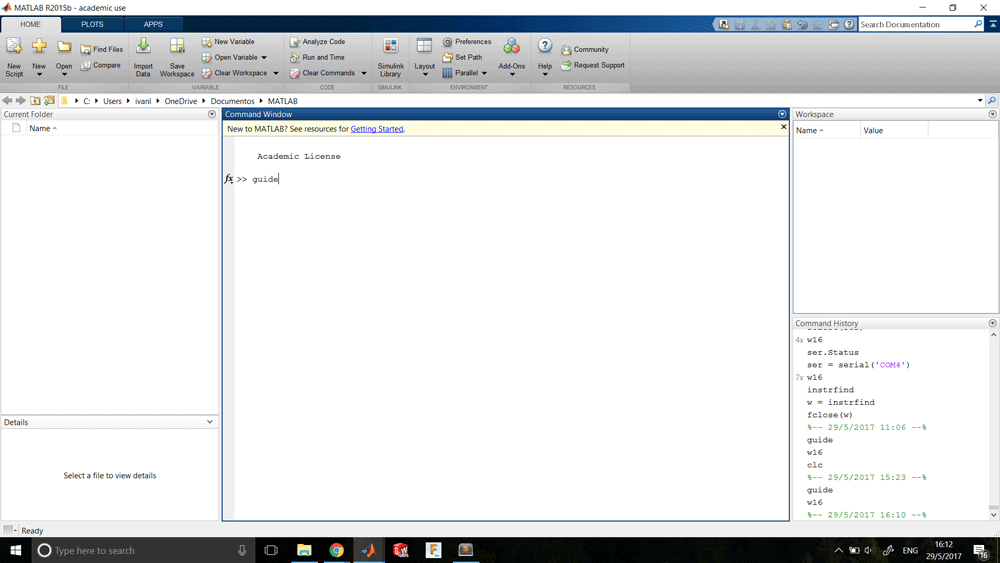Switch to the PLOTS tab
This screenshot has height=563, width=1000.
(x=92, y=24)
